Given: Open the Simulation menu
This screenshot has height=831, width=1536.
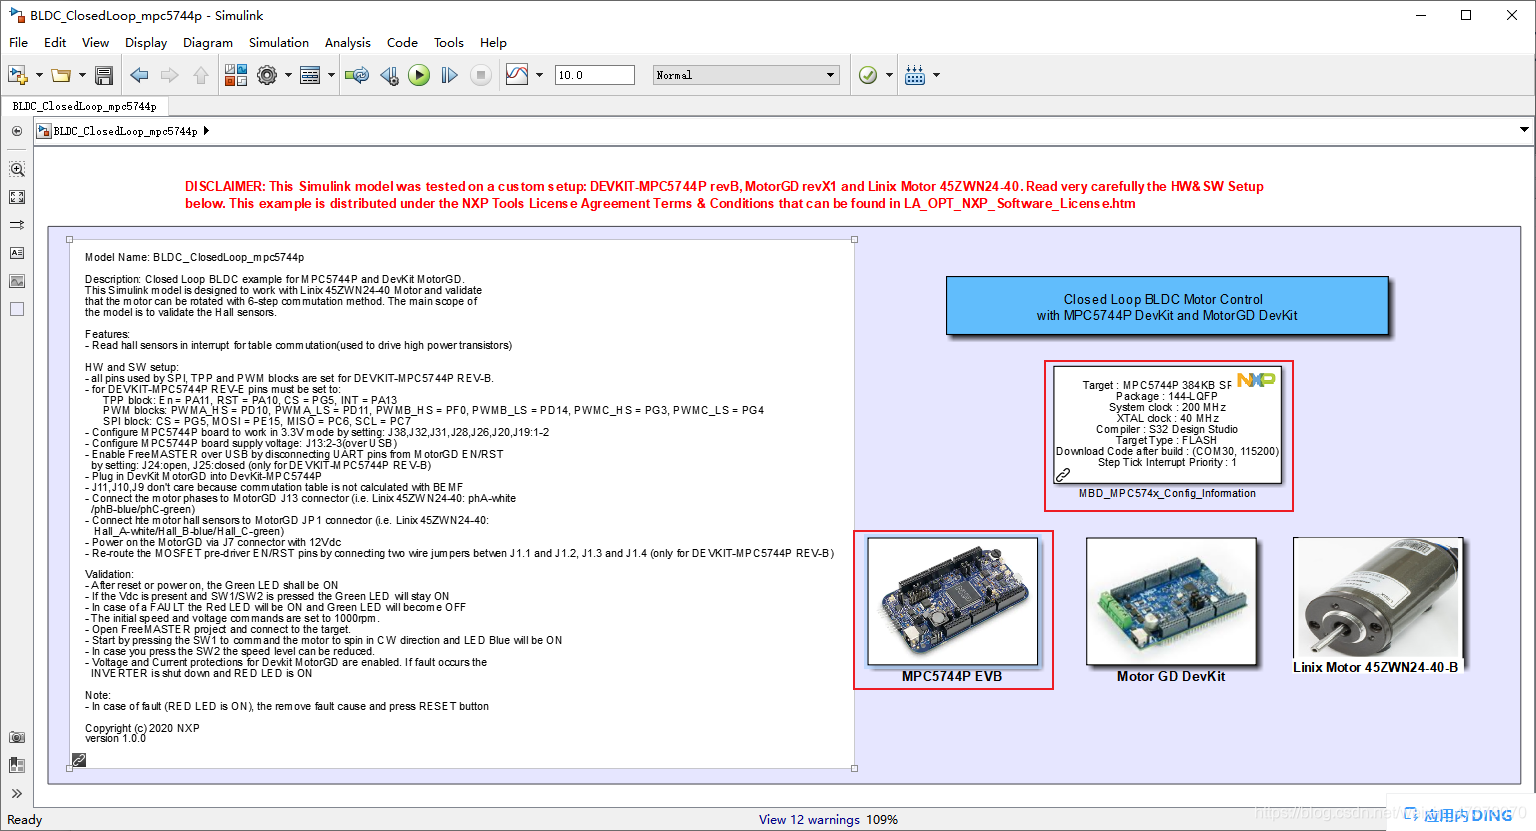Looking at the screenshot, I should (x=278, y=42).
